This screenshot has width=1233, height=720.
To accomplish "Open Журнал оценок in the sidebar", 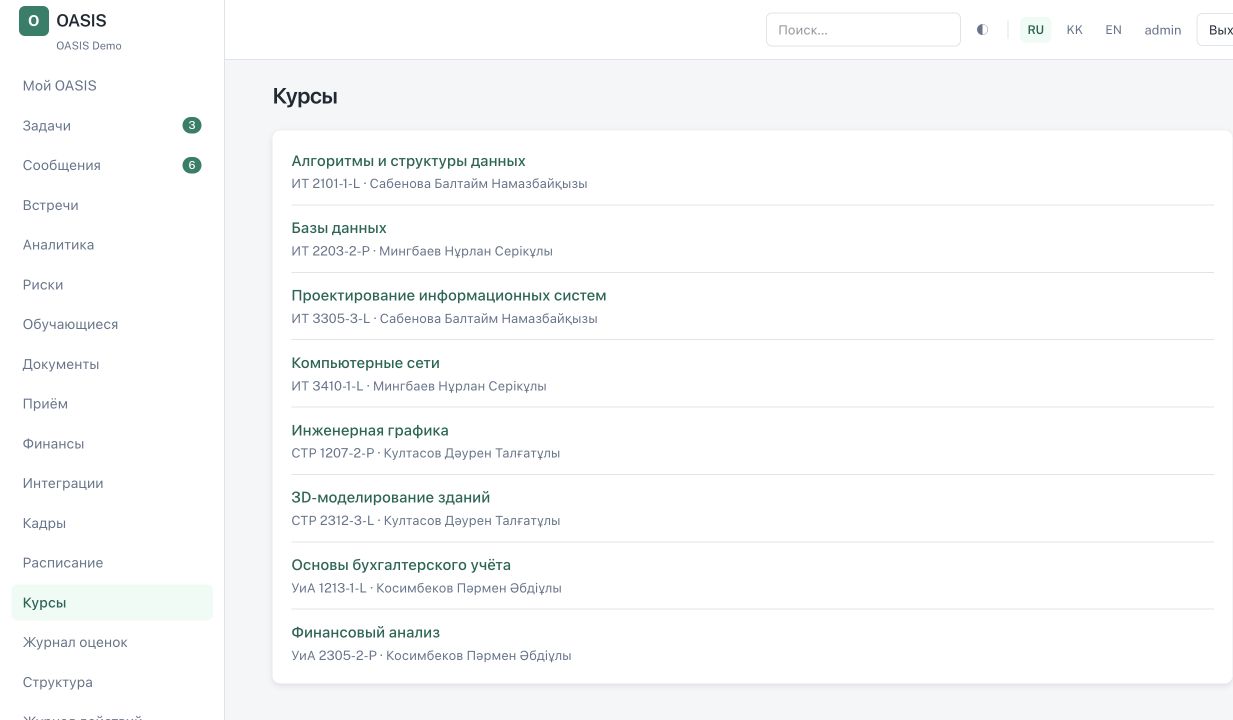I will (112, 642).
